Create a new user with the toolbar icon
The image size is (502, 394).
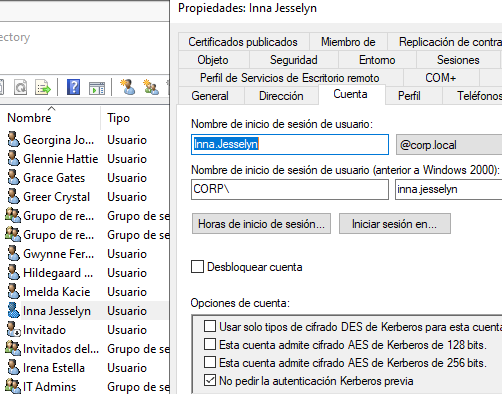(127, 87)
